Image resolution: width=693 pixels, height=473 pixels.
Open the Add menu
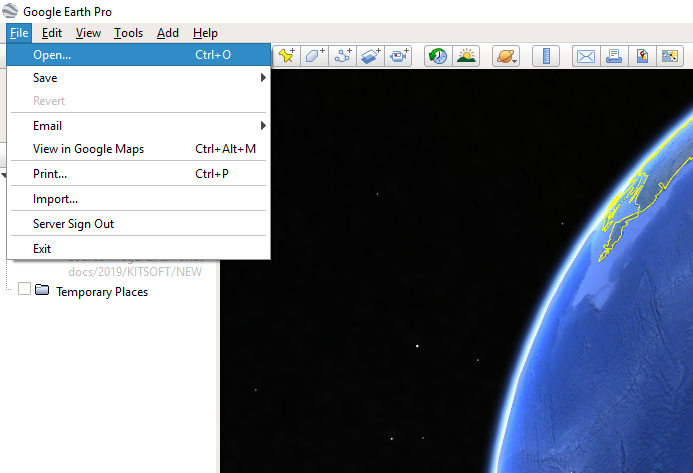coord(168,33)
